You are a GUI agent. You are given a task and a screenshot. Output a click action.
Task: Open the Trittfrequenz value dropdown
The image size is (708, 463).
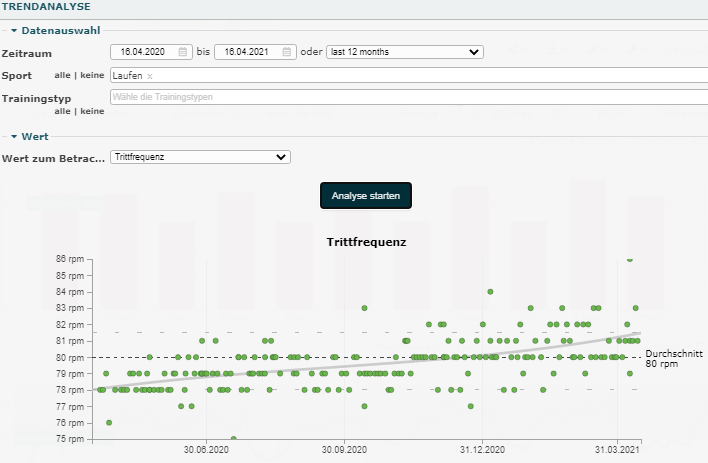[x=199, y=157]
